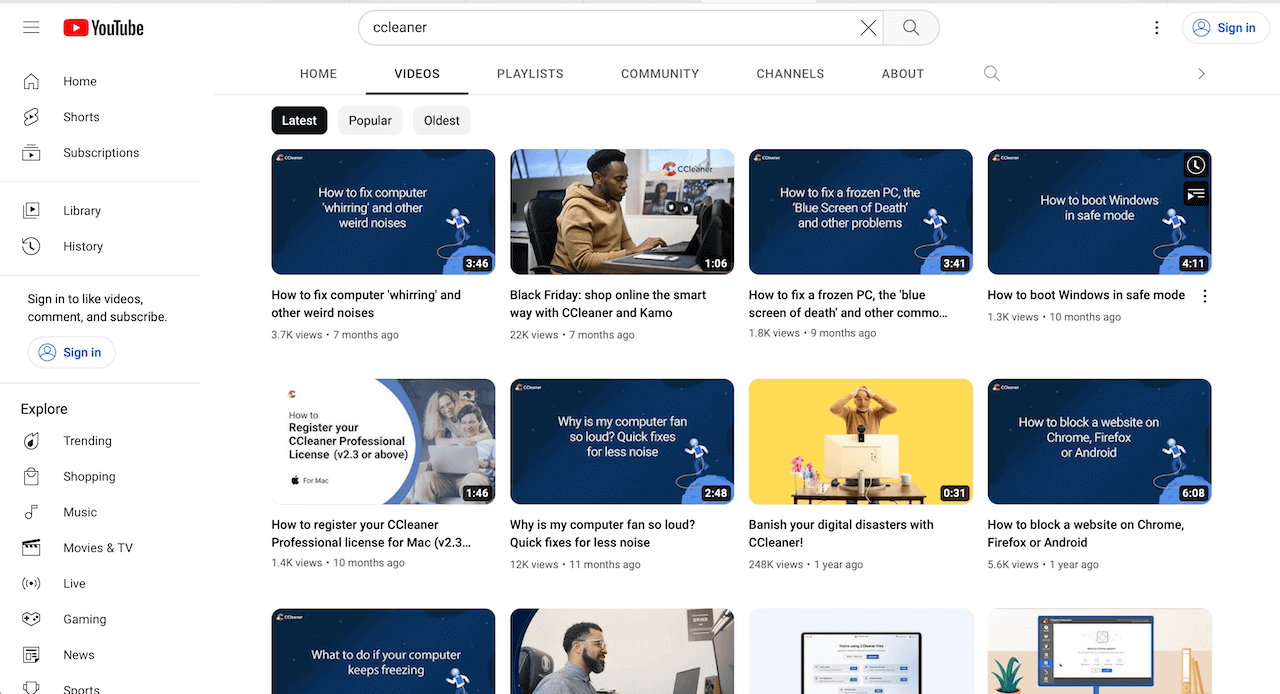
Task: Select the Popular sort chip
Action: point(370,120)
